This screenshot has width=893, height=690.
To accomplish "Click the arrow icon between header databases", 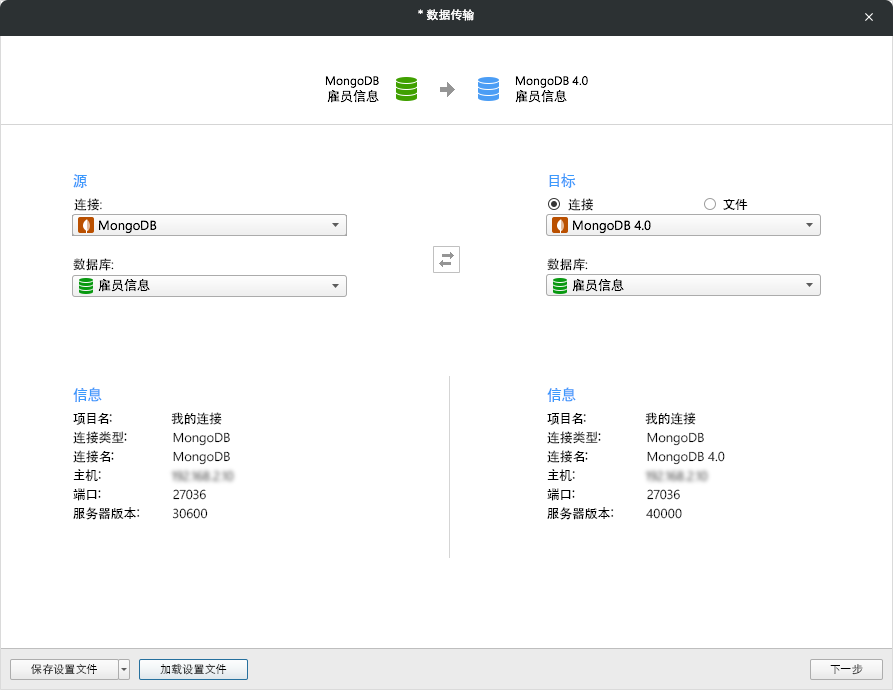I will 447,89.
